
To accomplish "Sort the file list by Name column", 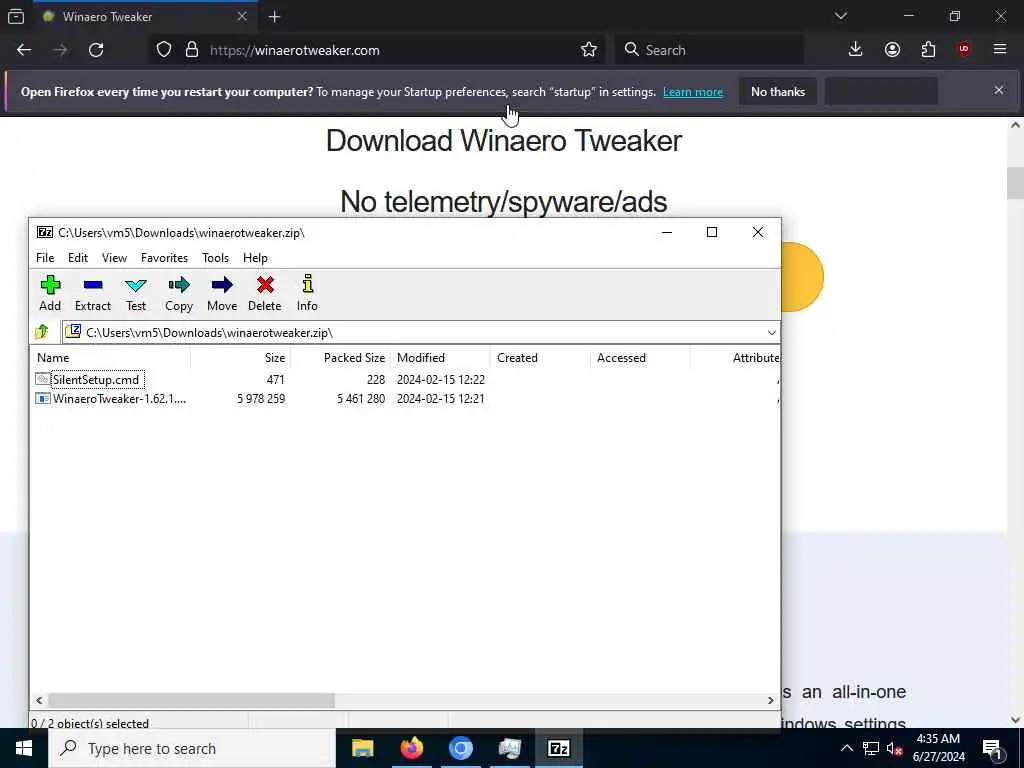I will click(110, 358).
